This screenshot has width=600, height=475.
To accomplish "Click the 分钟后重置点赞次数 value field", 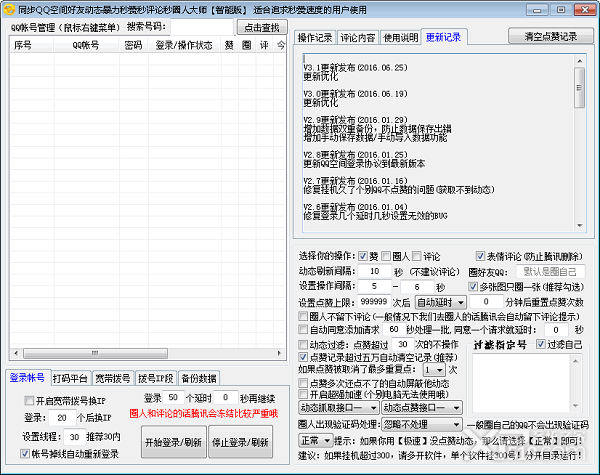I will pyautogui.click(x=486, y=302).
